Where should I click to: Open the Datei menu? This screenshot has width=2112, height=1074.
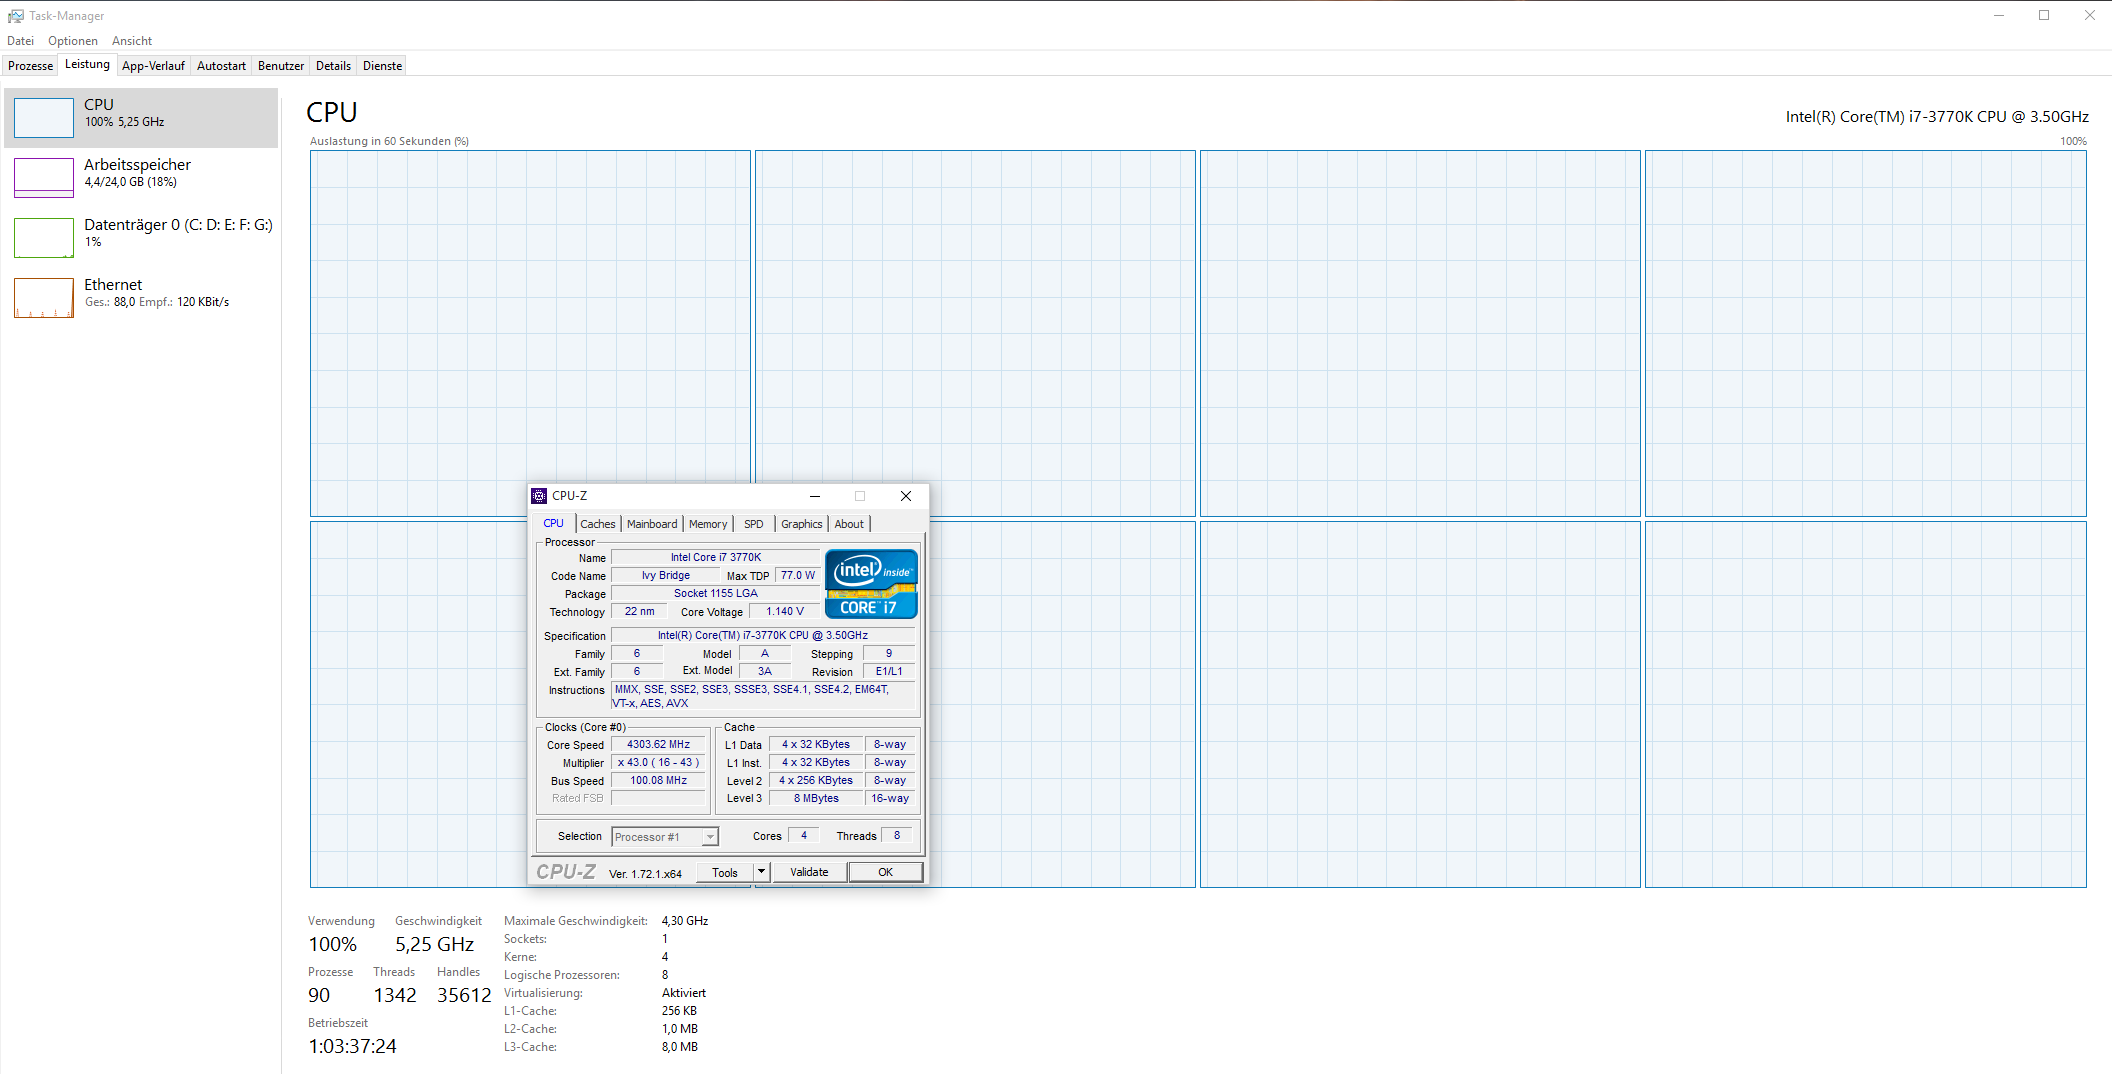[x=20, y=41]
